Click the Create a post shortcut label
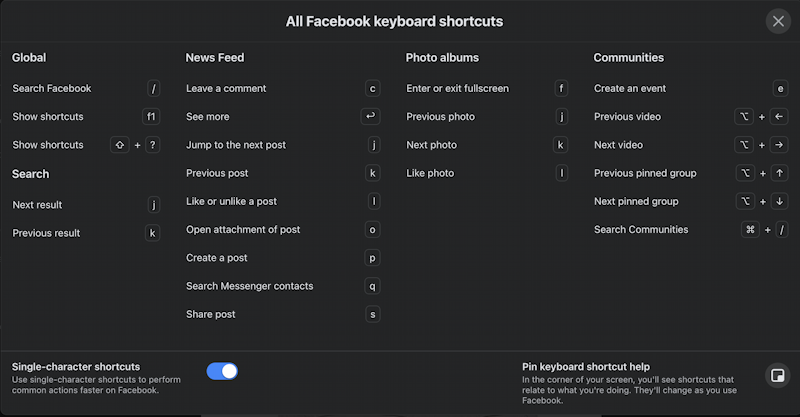Screen dimensions: 800x417 tap(216, 258)
